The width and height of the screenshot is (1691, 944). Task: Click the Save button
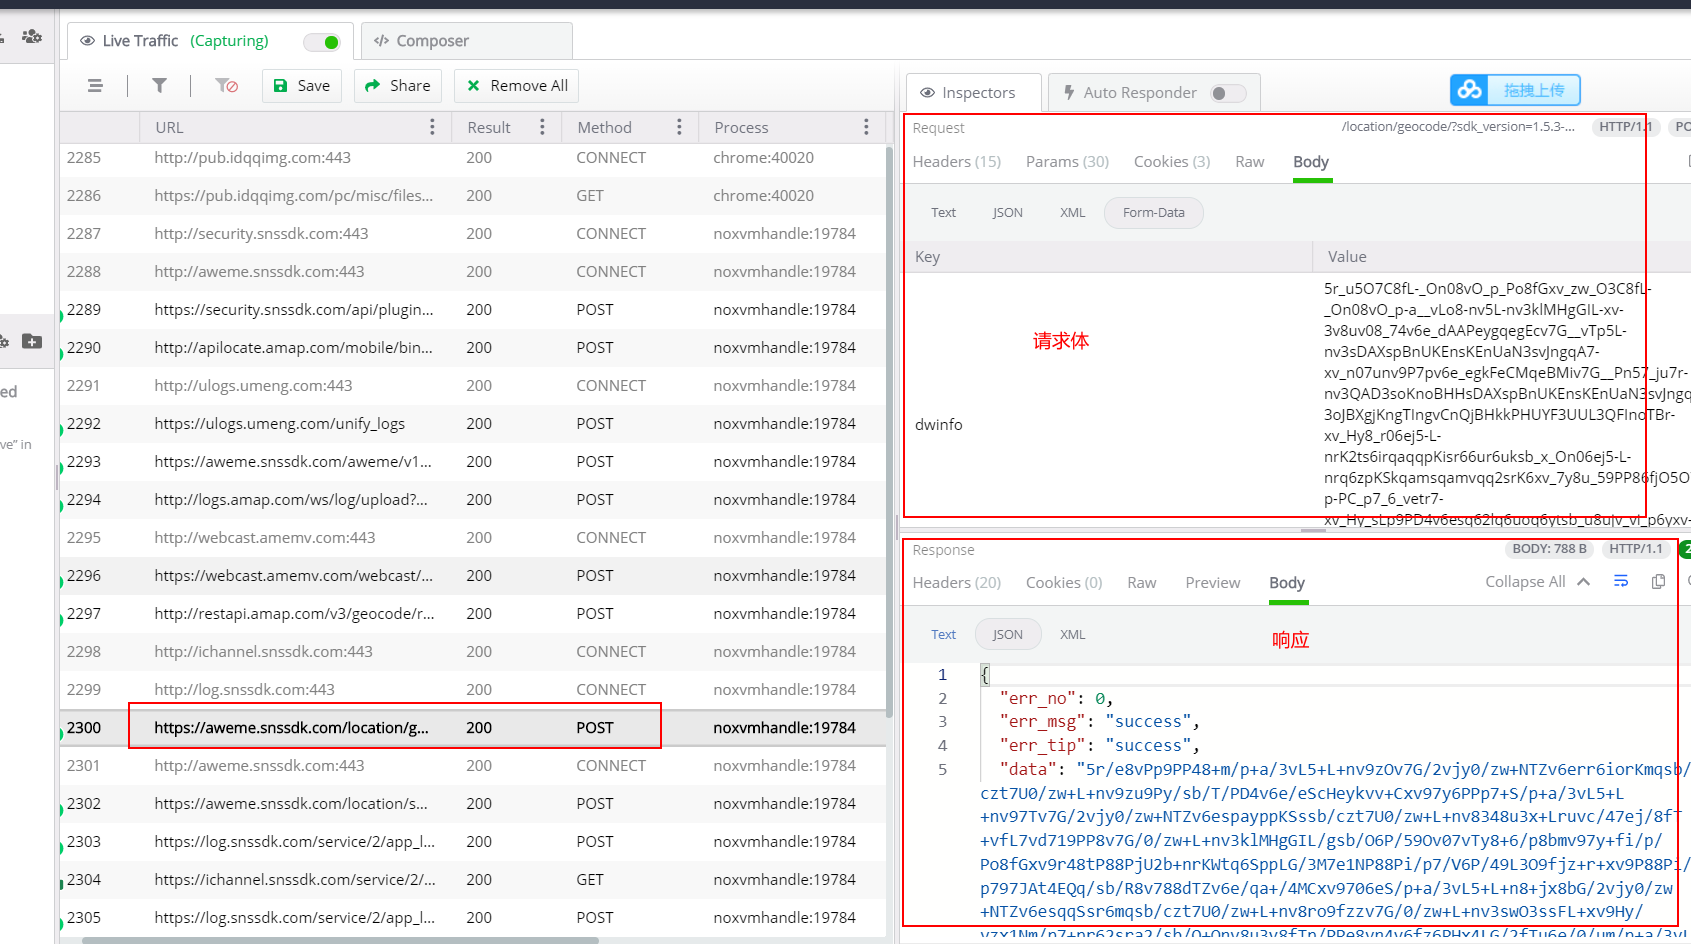point(301,86)
